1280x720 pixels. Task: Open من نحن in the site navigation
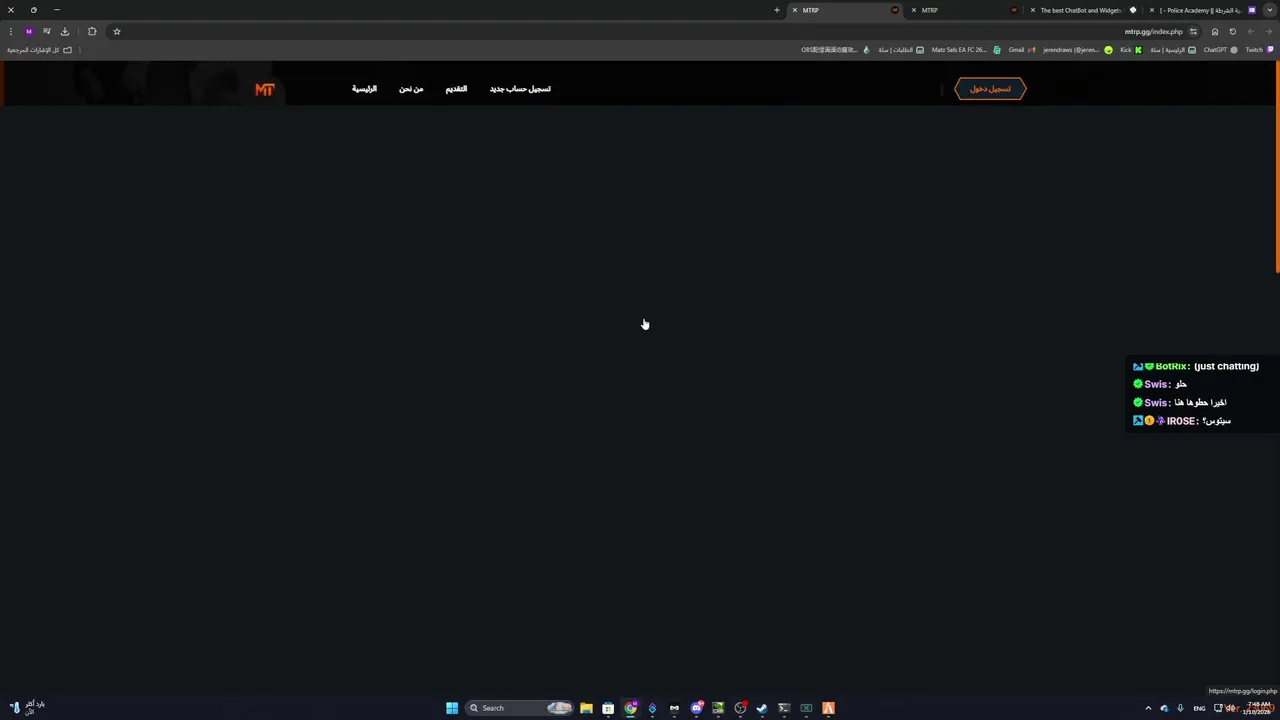pyautogui.click(x=411, y=89)
